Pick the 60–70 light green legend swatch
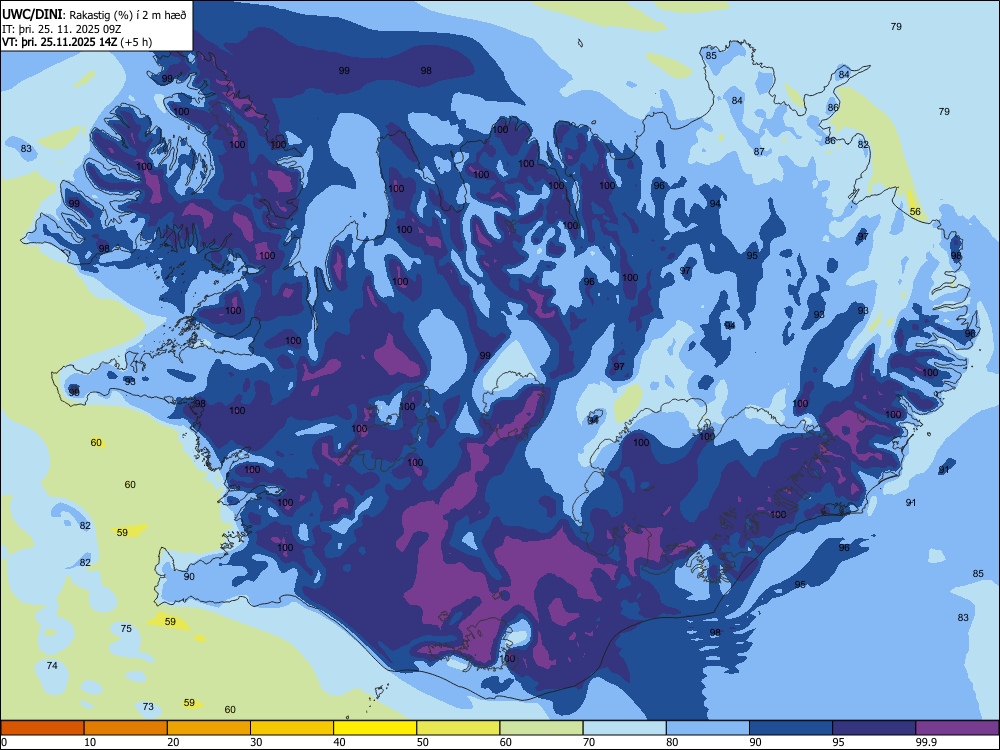 [x=541, y=728]
